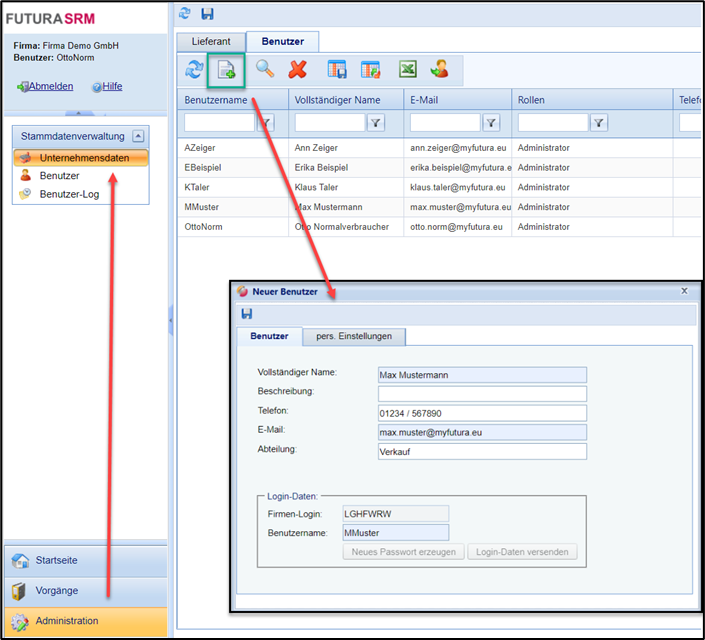Open the Hilfe link
Image resolution: width=705 pixels, height=640 pixels.
[x=112, y=87]
